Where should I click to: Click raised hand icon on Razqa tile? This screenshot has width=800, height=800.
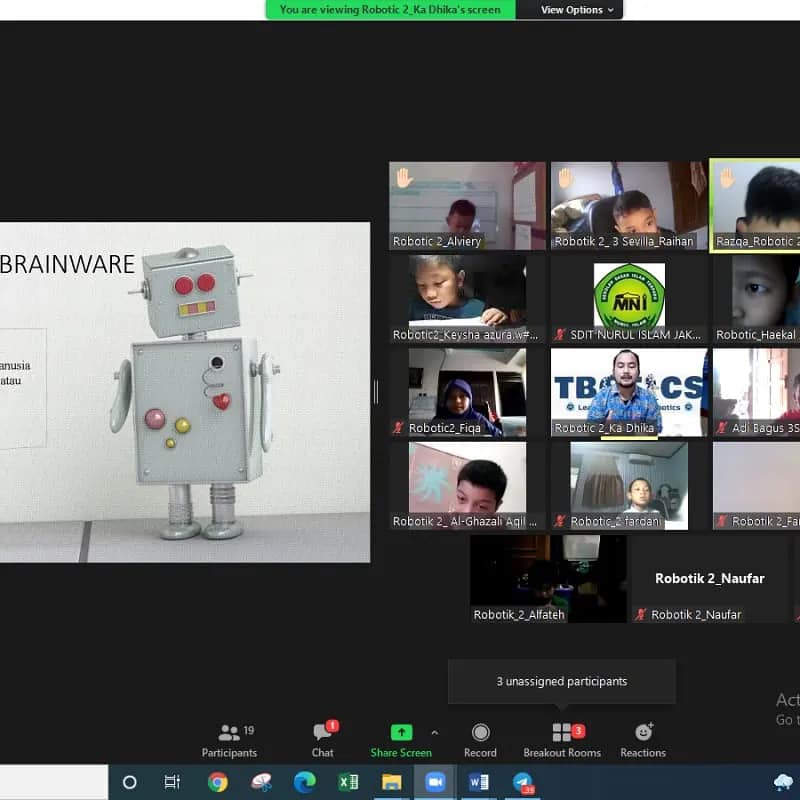pos(728,178)
